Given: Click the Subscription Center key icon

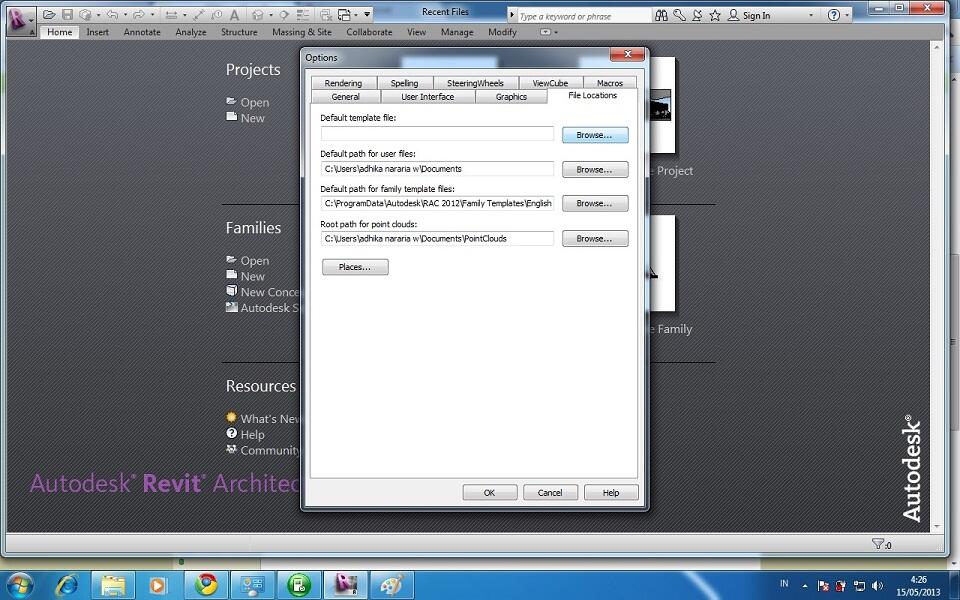Looking at the screenshot, I should pos(679,15).
